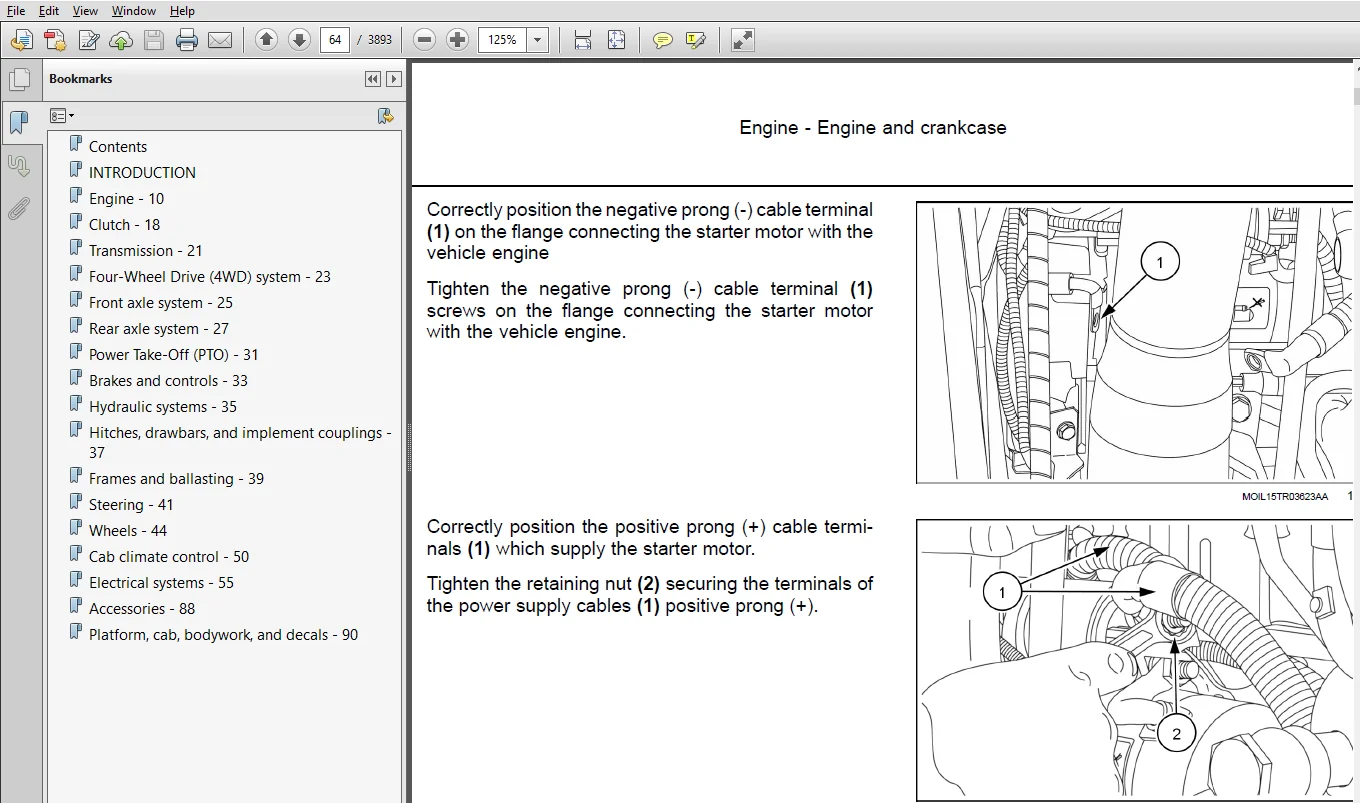Click the double-arrow in Bookmarks header
This screenshot has height=803, width=1360.
373,79
